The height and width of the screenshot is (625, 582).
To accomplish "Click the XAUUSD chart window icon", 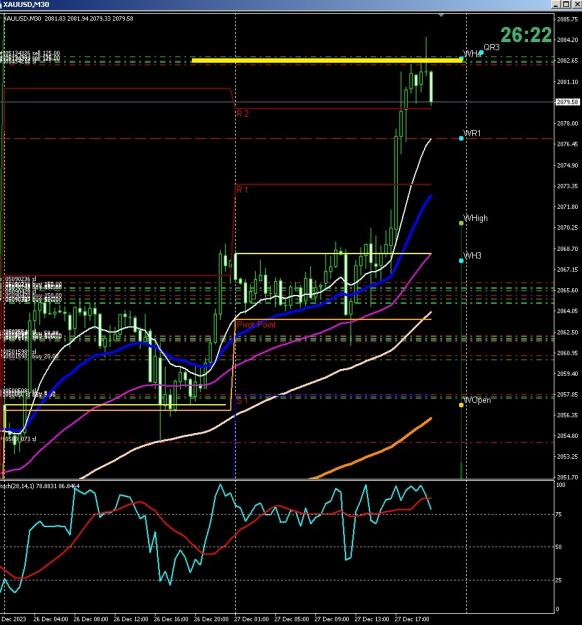I will (1, 4).
